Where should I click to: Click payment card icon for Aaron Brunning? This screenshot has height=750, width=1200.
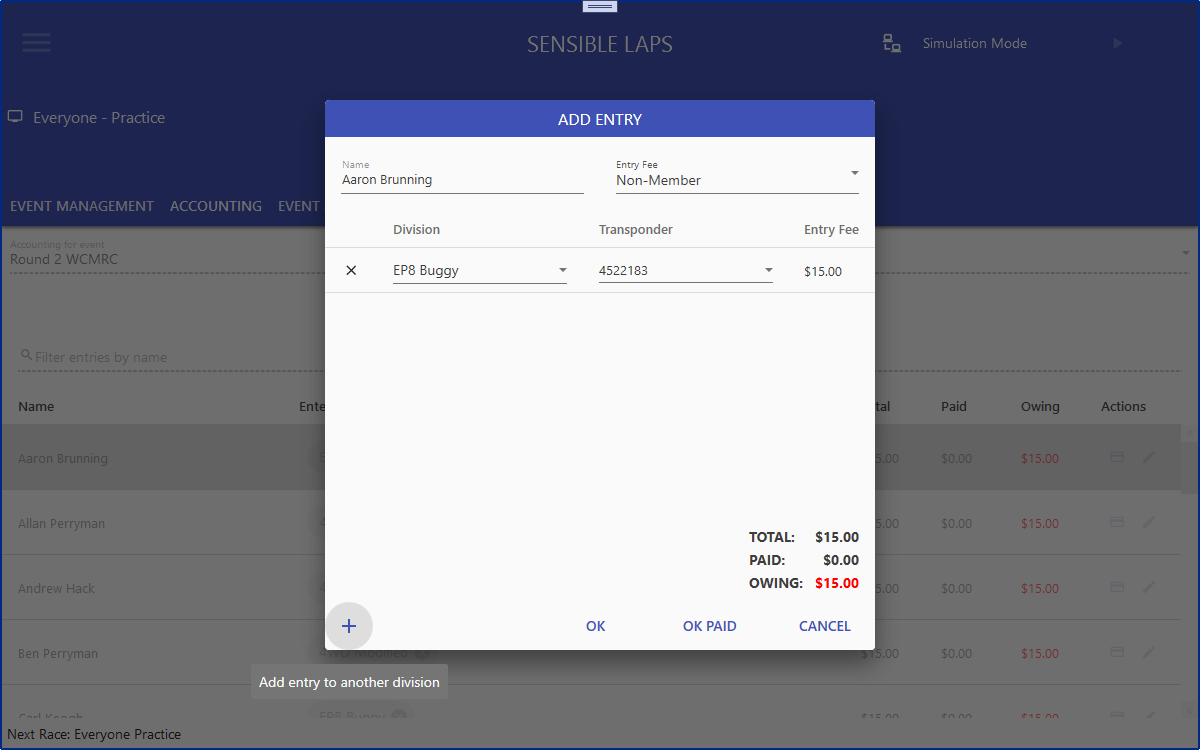point(1117,458)
